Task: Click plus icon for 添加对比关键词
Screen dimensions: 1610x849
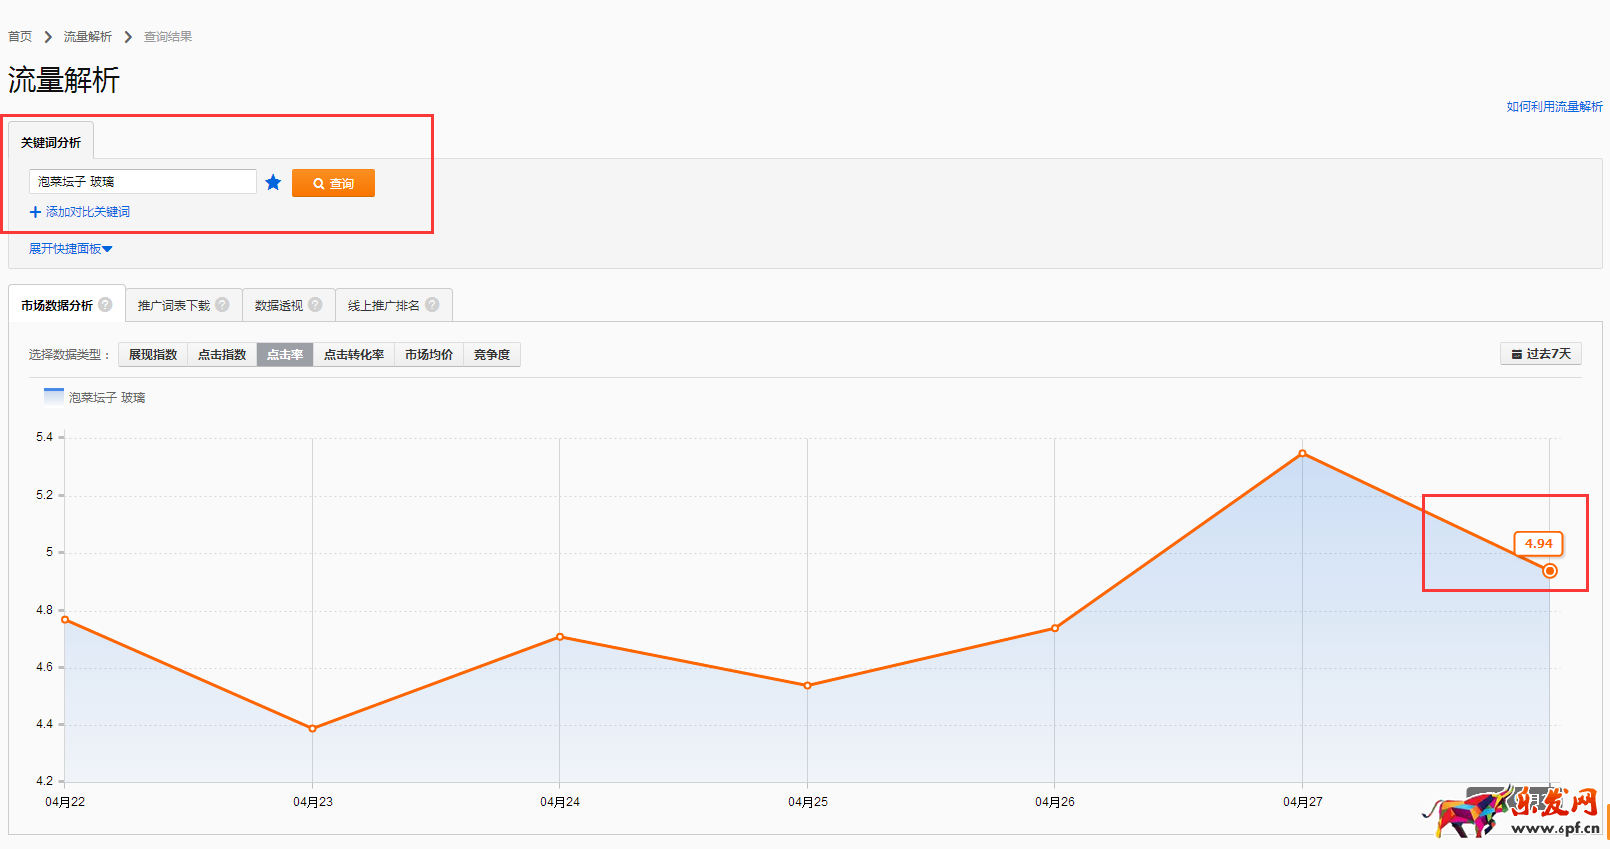Action: (35, 212)
